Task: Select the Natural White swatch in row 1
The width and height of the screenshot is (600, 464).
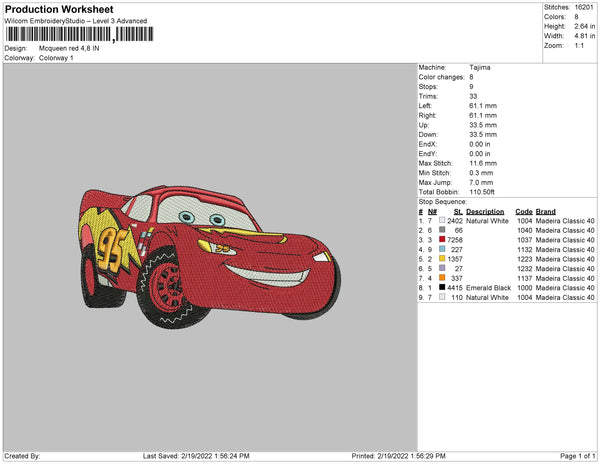Action: click(x=442, y=221)
